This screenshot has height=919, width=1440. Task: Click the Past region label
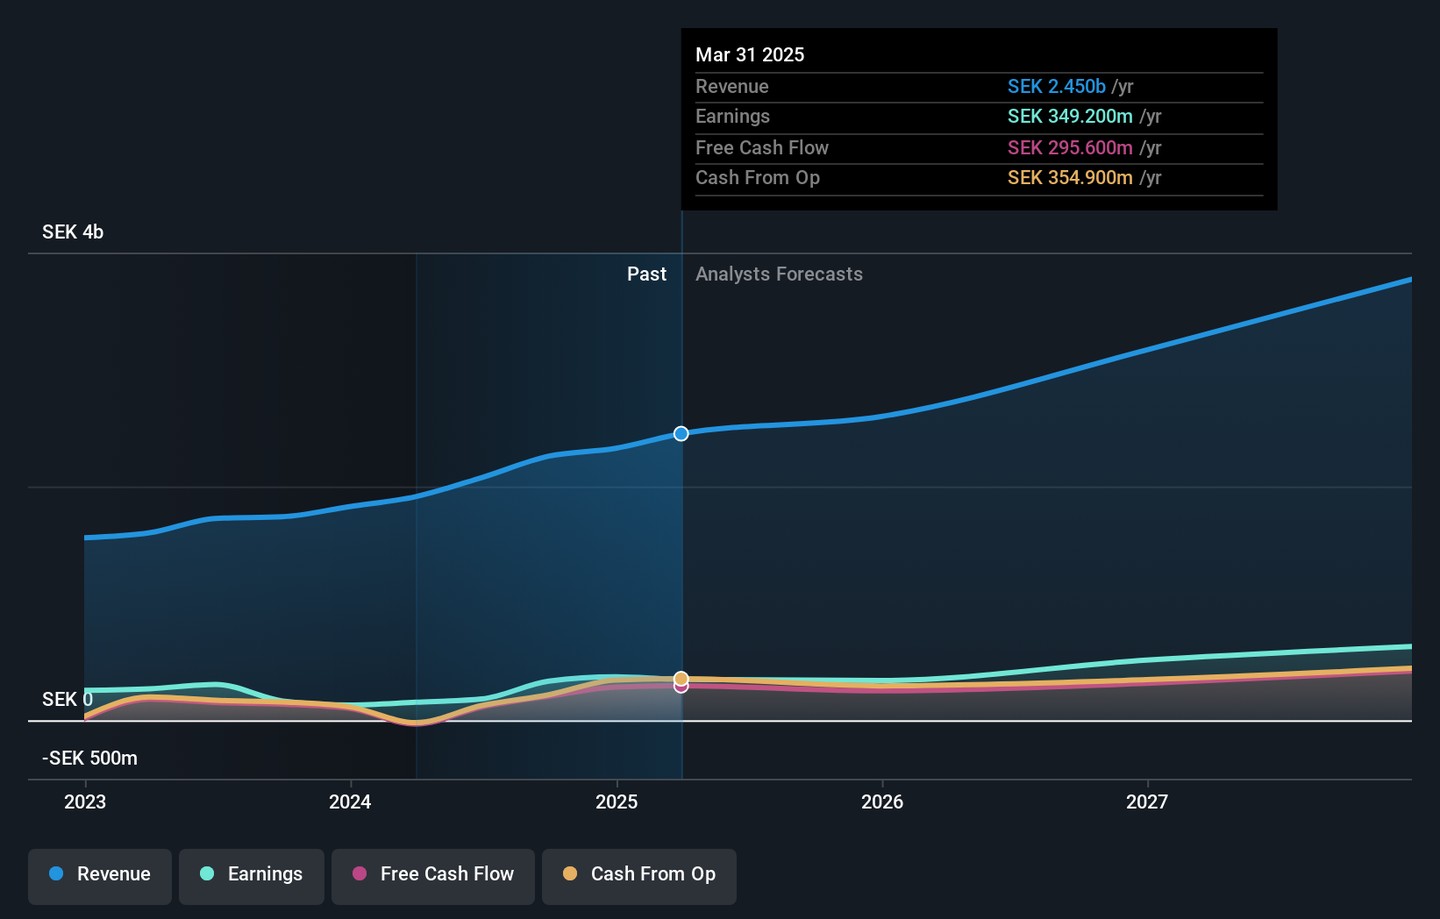(646, 274)
